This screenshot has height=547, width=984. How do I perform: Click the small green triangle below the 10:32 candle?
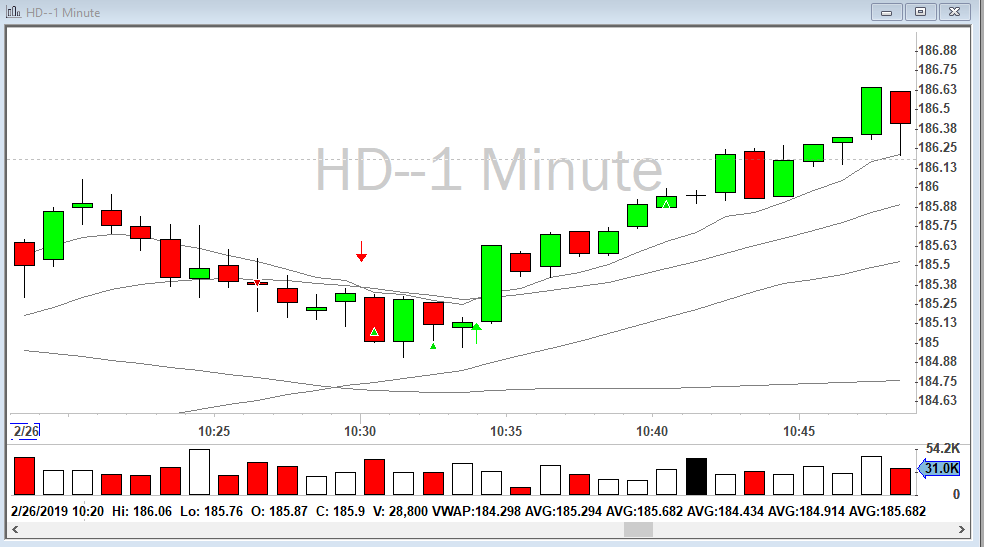pyautogui.click(x=433, y=347)
